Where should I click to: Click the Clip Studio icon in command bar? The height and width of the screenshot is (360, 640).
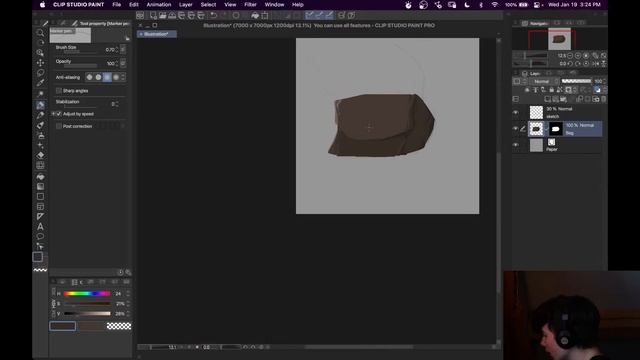tap(140, 16)
